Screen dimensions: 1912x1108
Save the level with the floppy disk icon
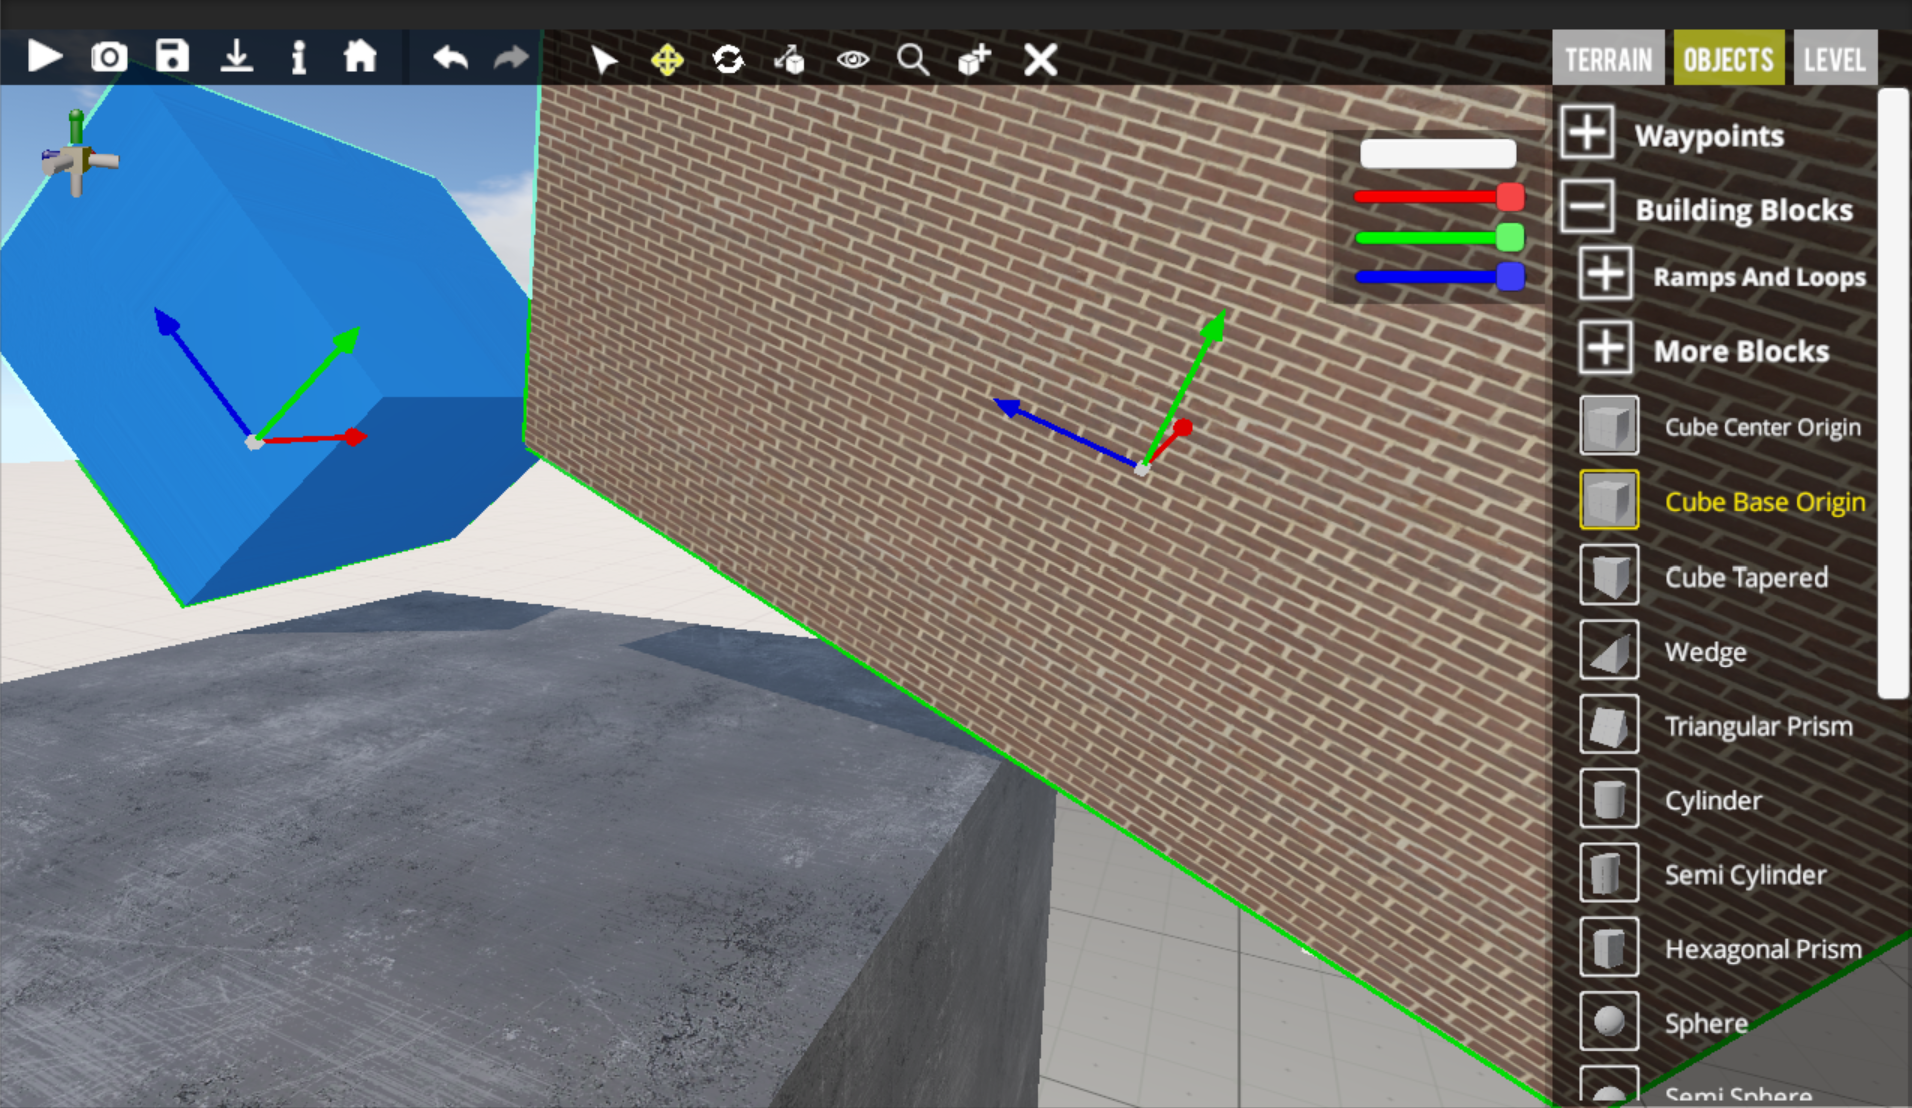click(x=173, y=56)
